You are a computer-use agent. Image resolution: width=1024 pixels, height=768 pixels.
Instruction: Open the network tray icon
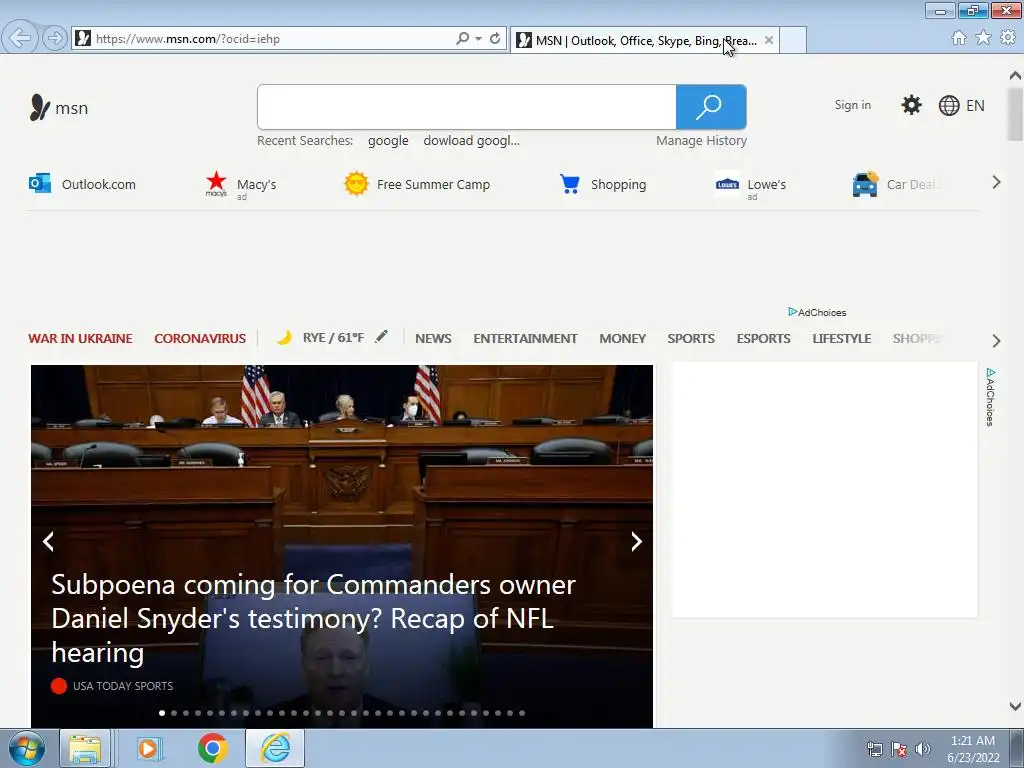click(874, 749)
